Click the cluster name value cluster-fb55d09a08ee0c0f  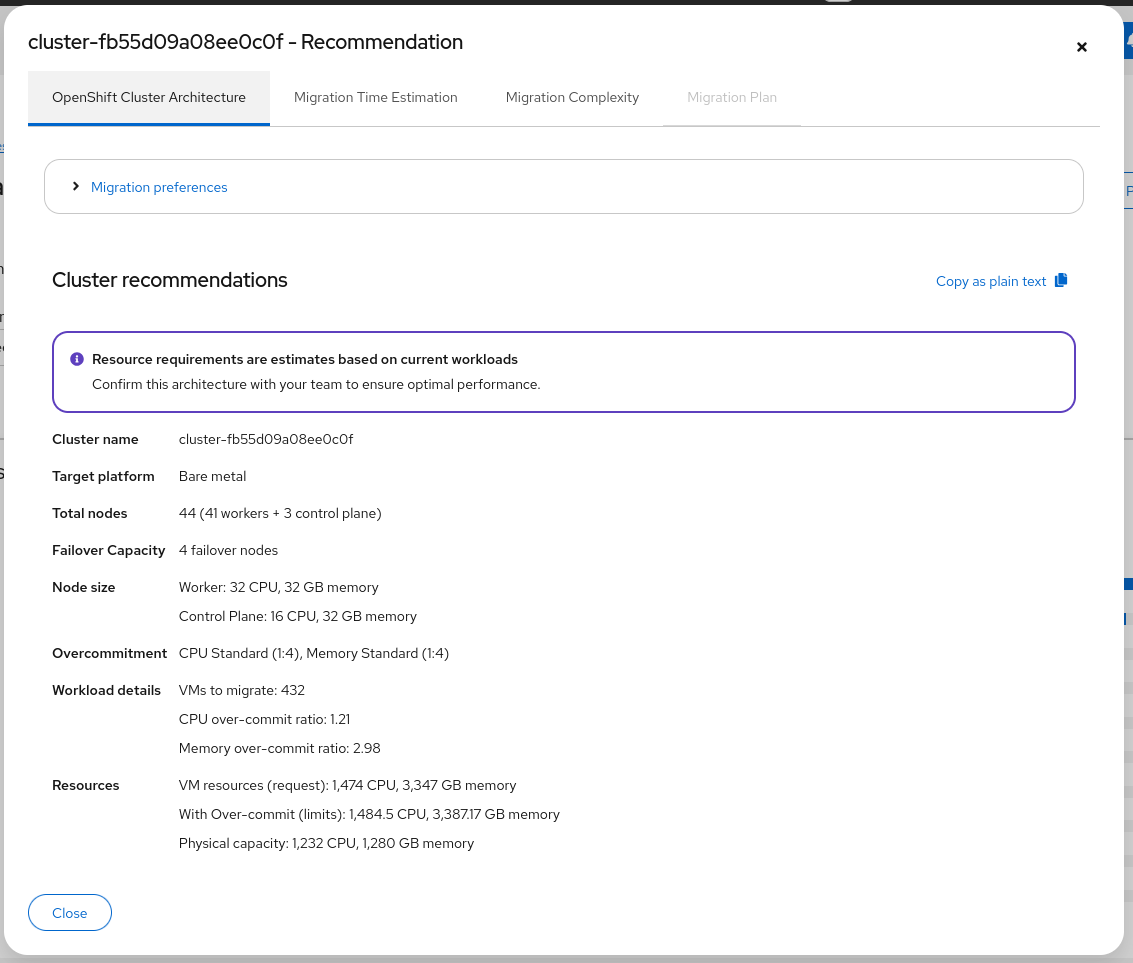click(266, 439)
